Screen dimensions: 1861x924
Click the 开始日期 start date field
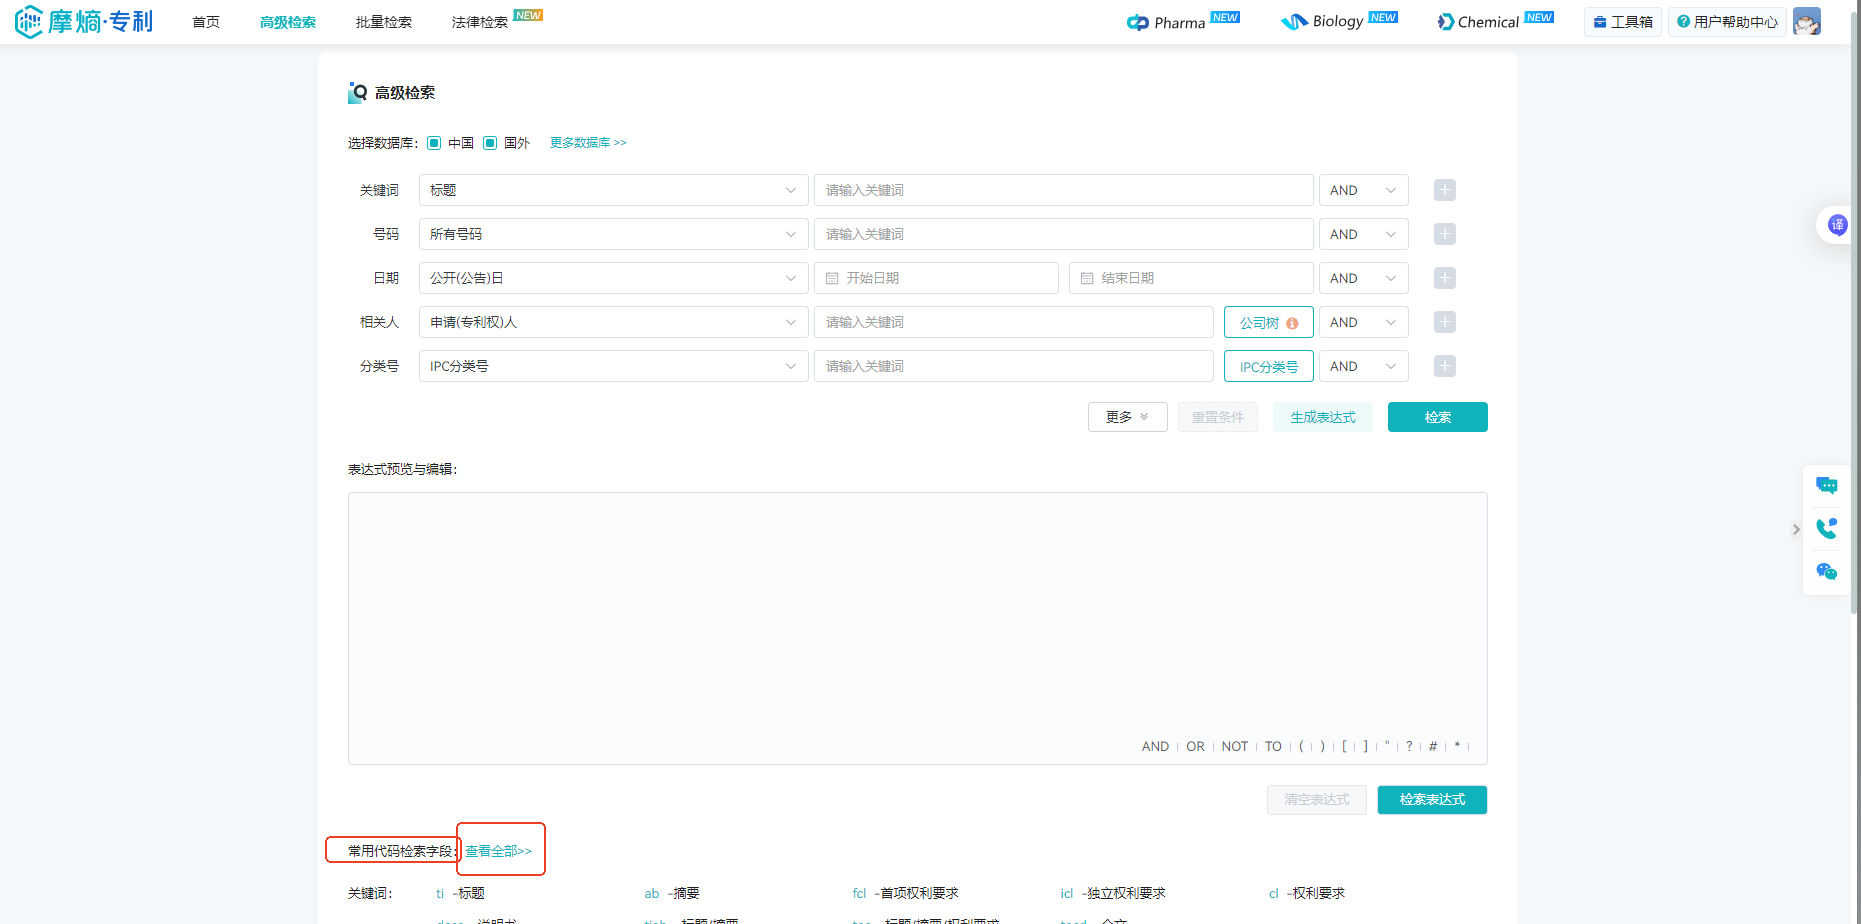[936, 278]
